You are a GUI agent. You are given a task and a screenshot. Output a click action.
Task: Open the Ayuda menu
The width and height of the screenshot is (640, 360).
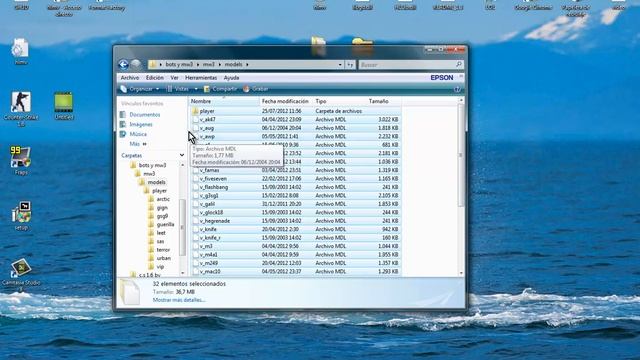pyautogui.click(x=231, y=78)
